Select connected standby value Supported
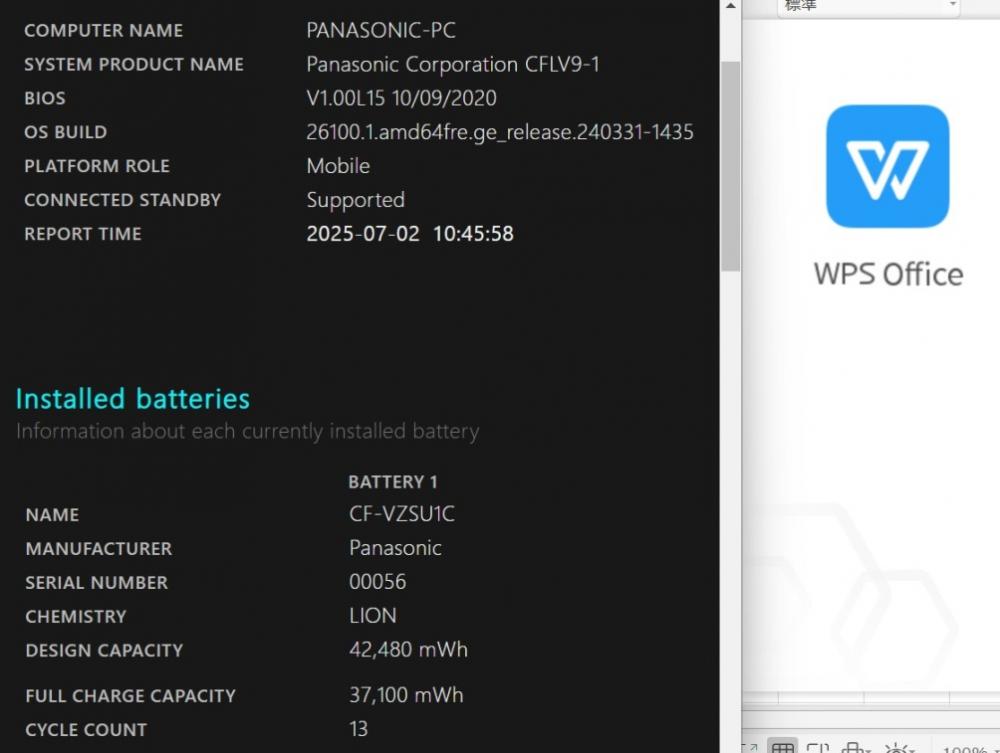The width and height of the screenshot is (1000, 753). 355,200
